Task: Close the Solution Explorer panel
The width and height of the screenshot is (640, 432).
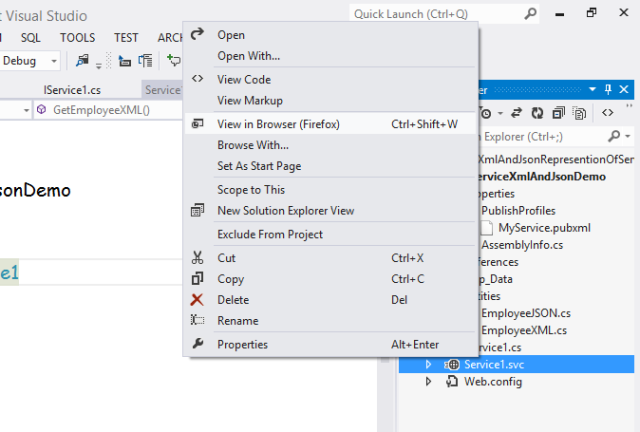Action: (x=624, y=89)
